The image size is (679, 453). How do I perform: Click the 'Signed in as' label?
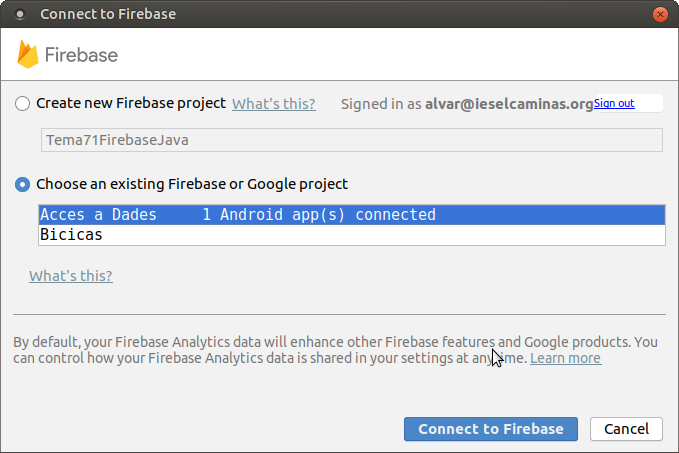point(381,103)
